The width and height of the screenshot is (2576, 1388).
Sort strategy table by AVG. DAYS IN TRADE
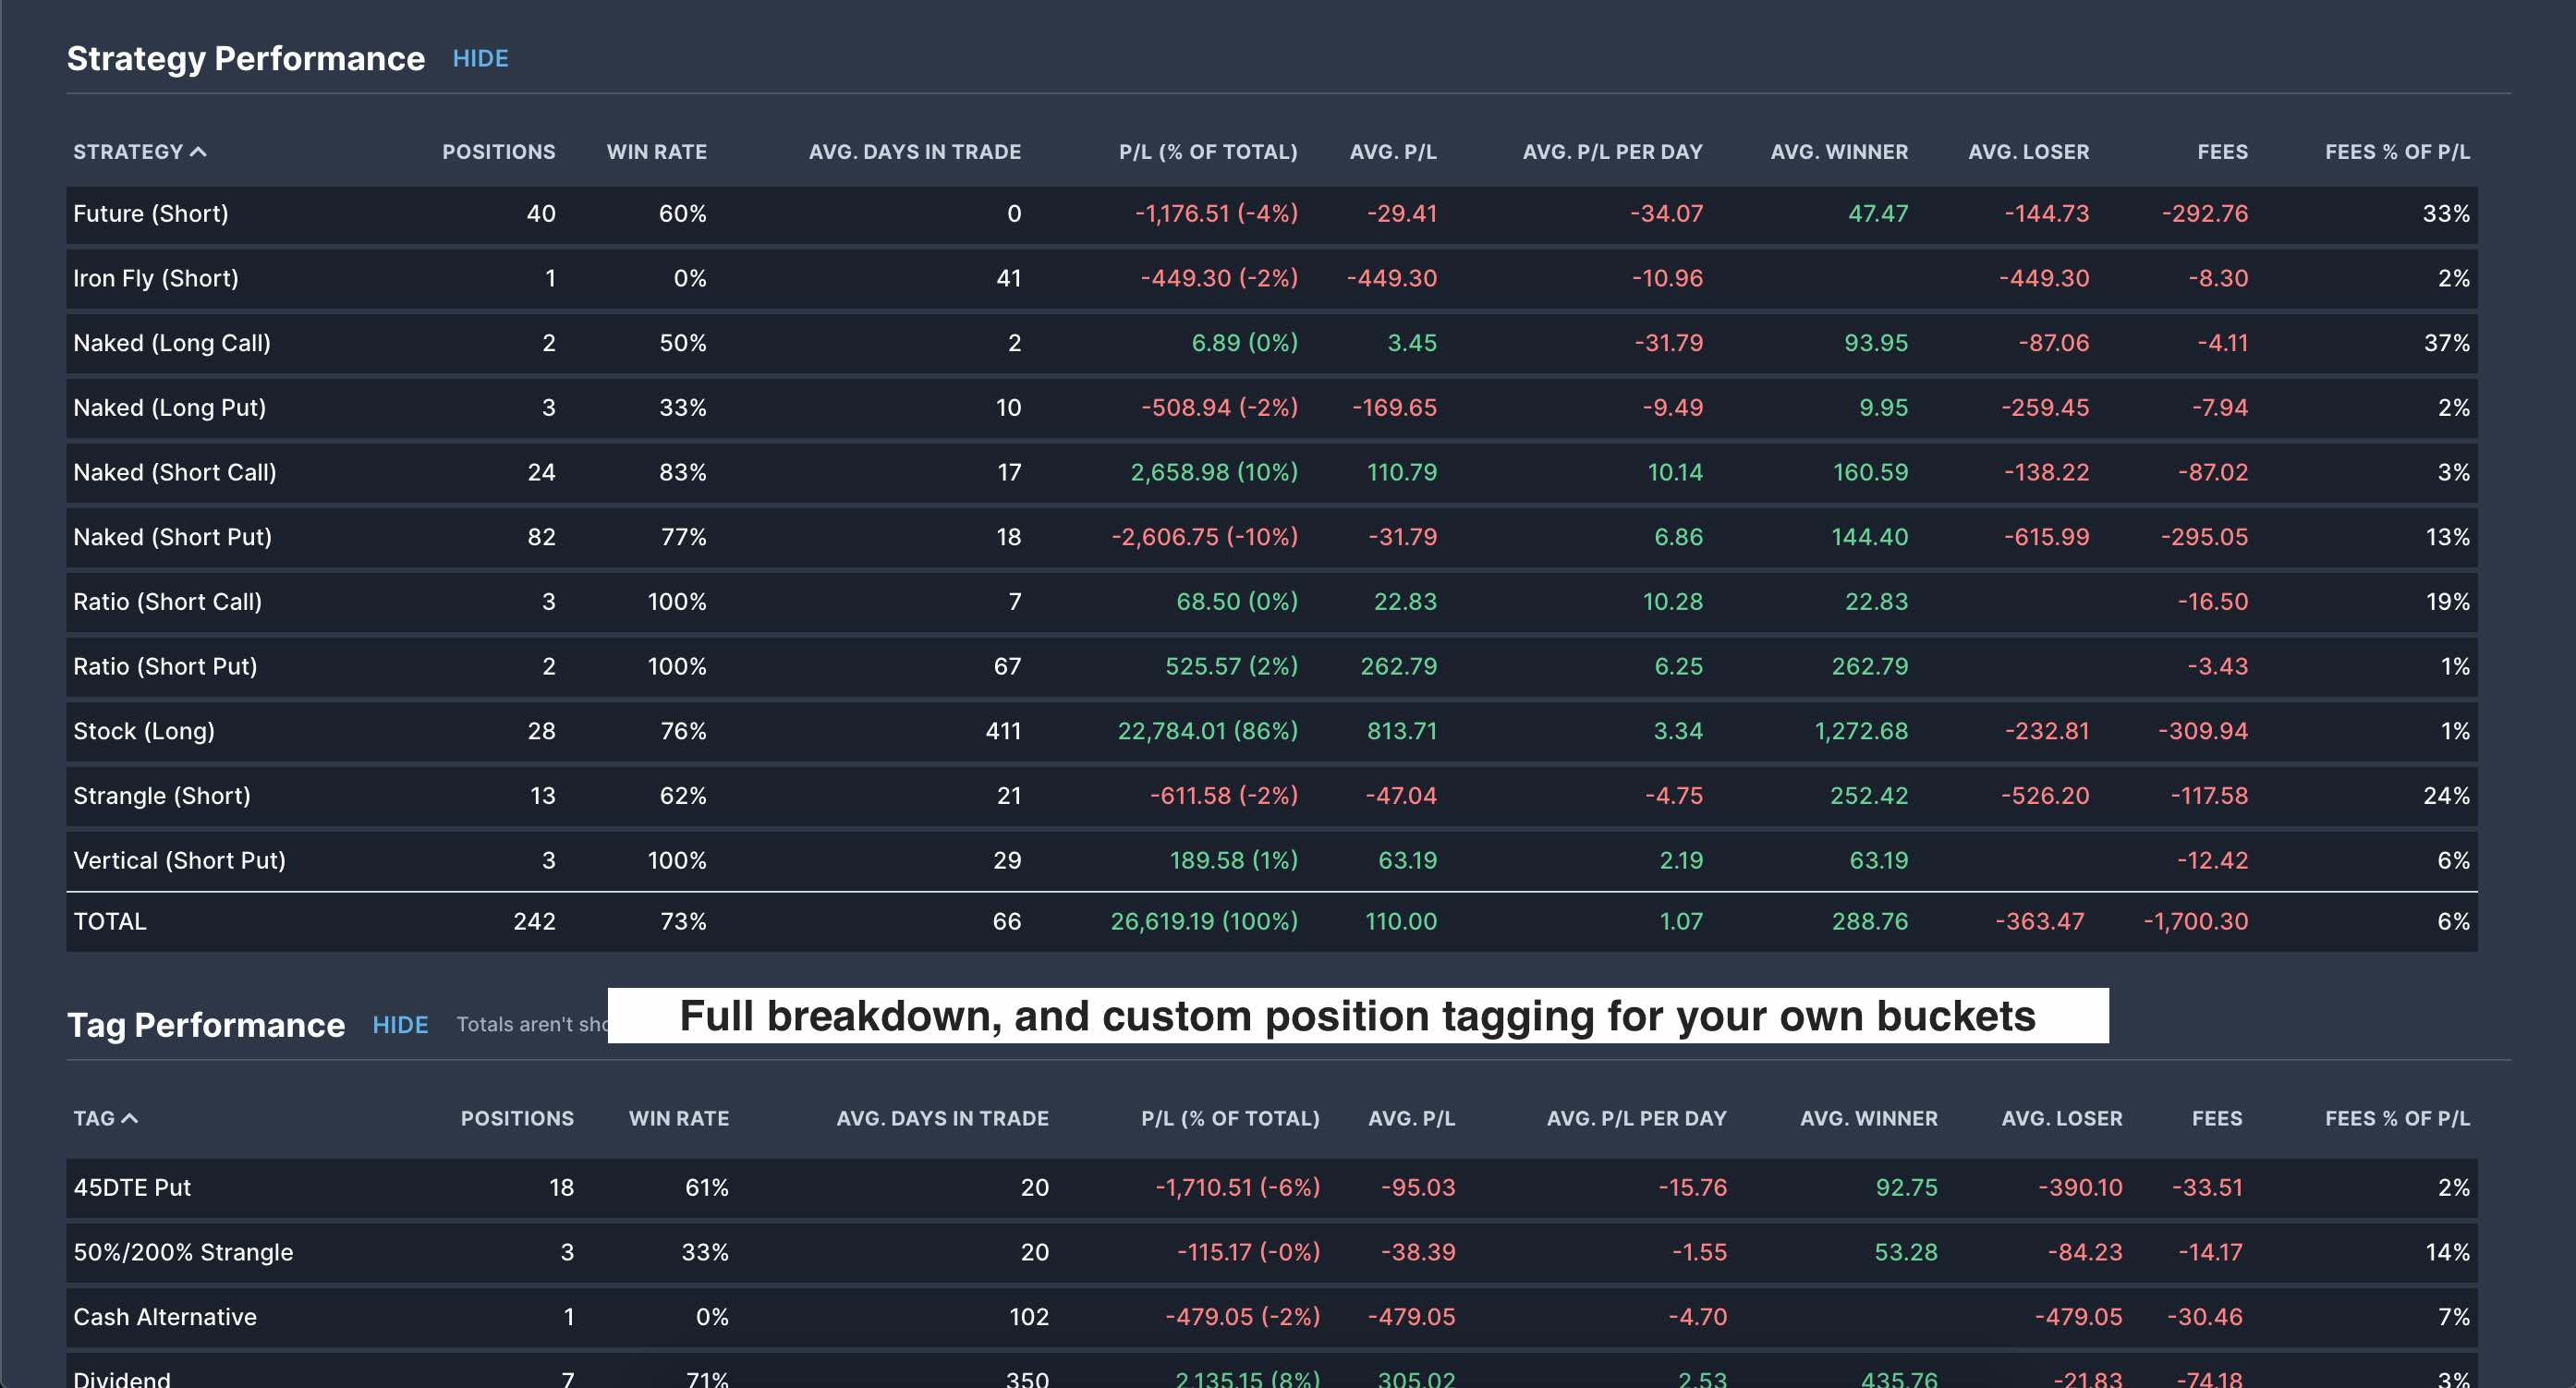[914, 152]
